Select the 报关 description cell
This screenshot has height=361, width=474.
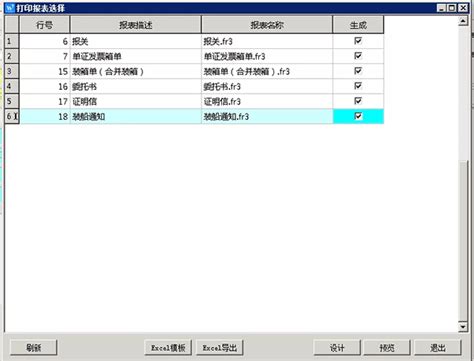pos(136,41)
